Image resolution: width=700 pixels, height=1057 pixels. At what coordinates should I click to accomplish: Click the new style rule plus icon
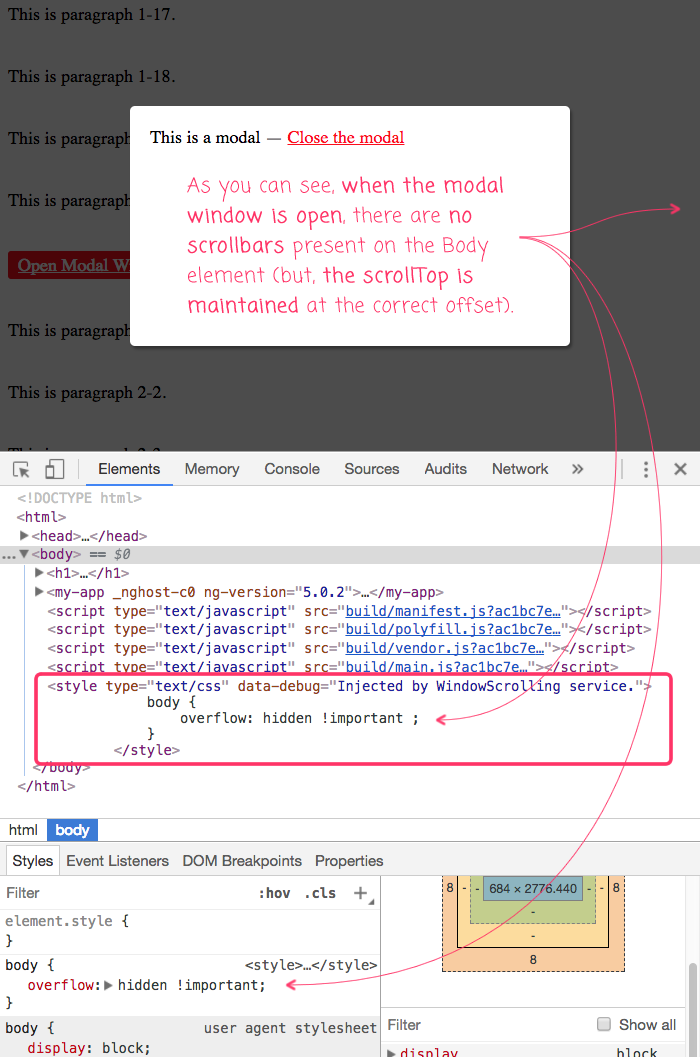tap(361, 893)
